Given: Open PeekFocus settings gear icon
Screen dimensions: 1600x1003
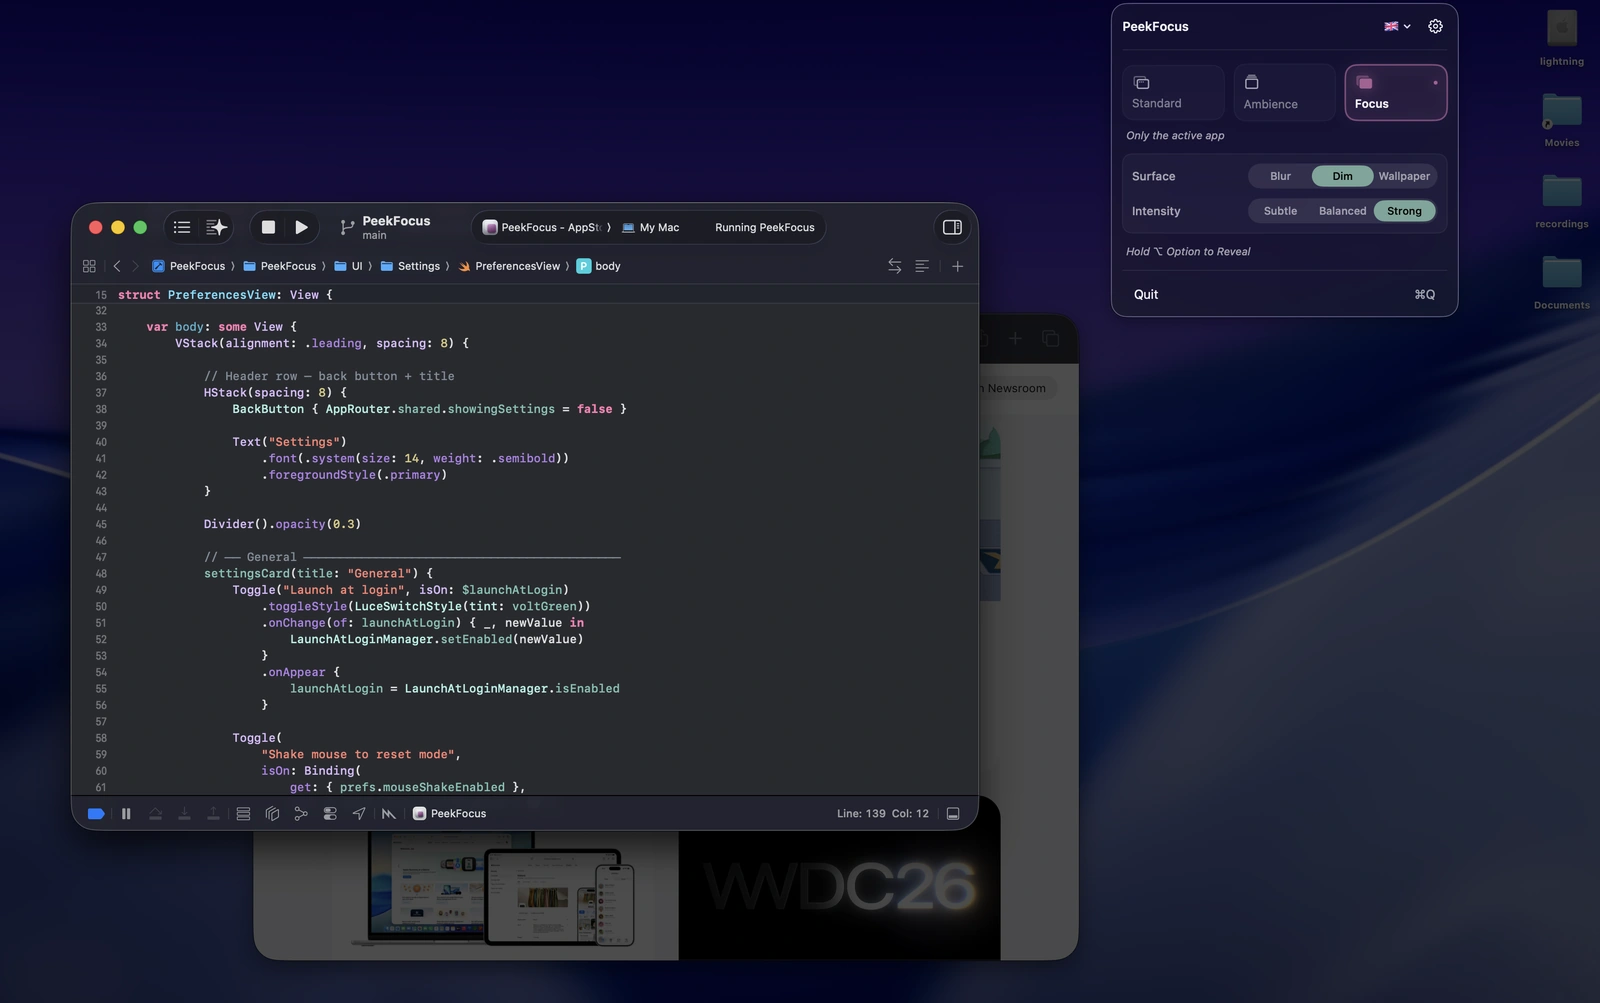Looking at the screenshot, I should point(1435,27).
